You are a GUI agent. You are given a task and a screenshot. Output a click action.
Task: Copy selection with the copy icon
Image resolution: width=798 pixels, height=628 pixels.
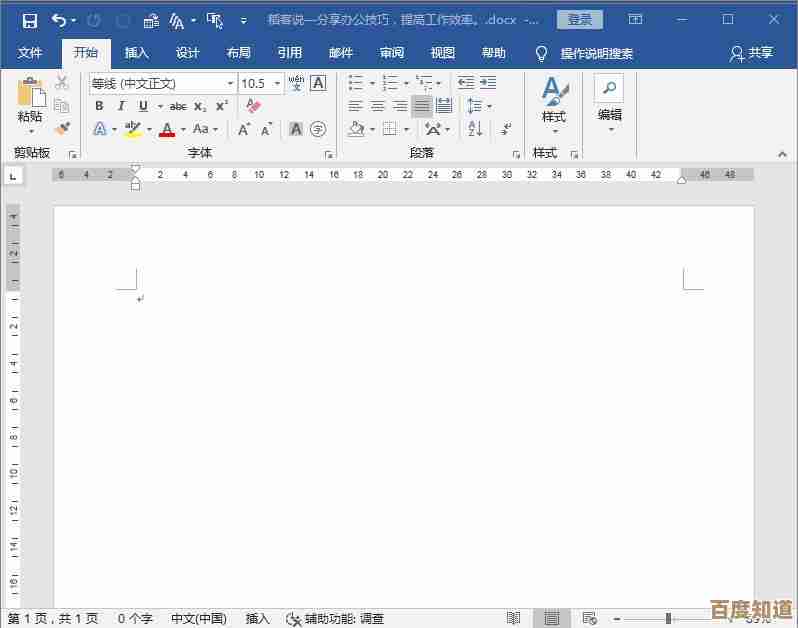coord(62,105)
